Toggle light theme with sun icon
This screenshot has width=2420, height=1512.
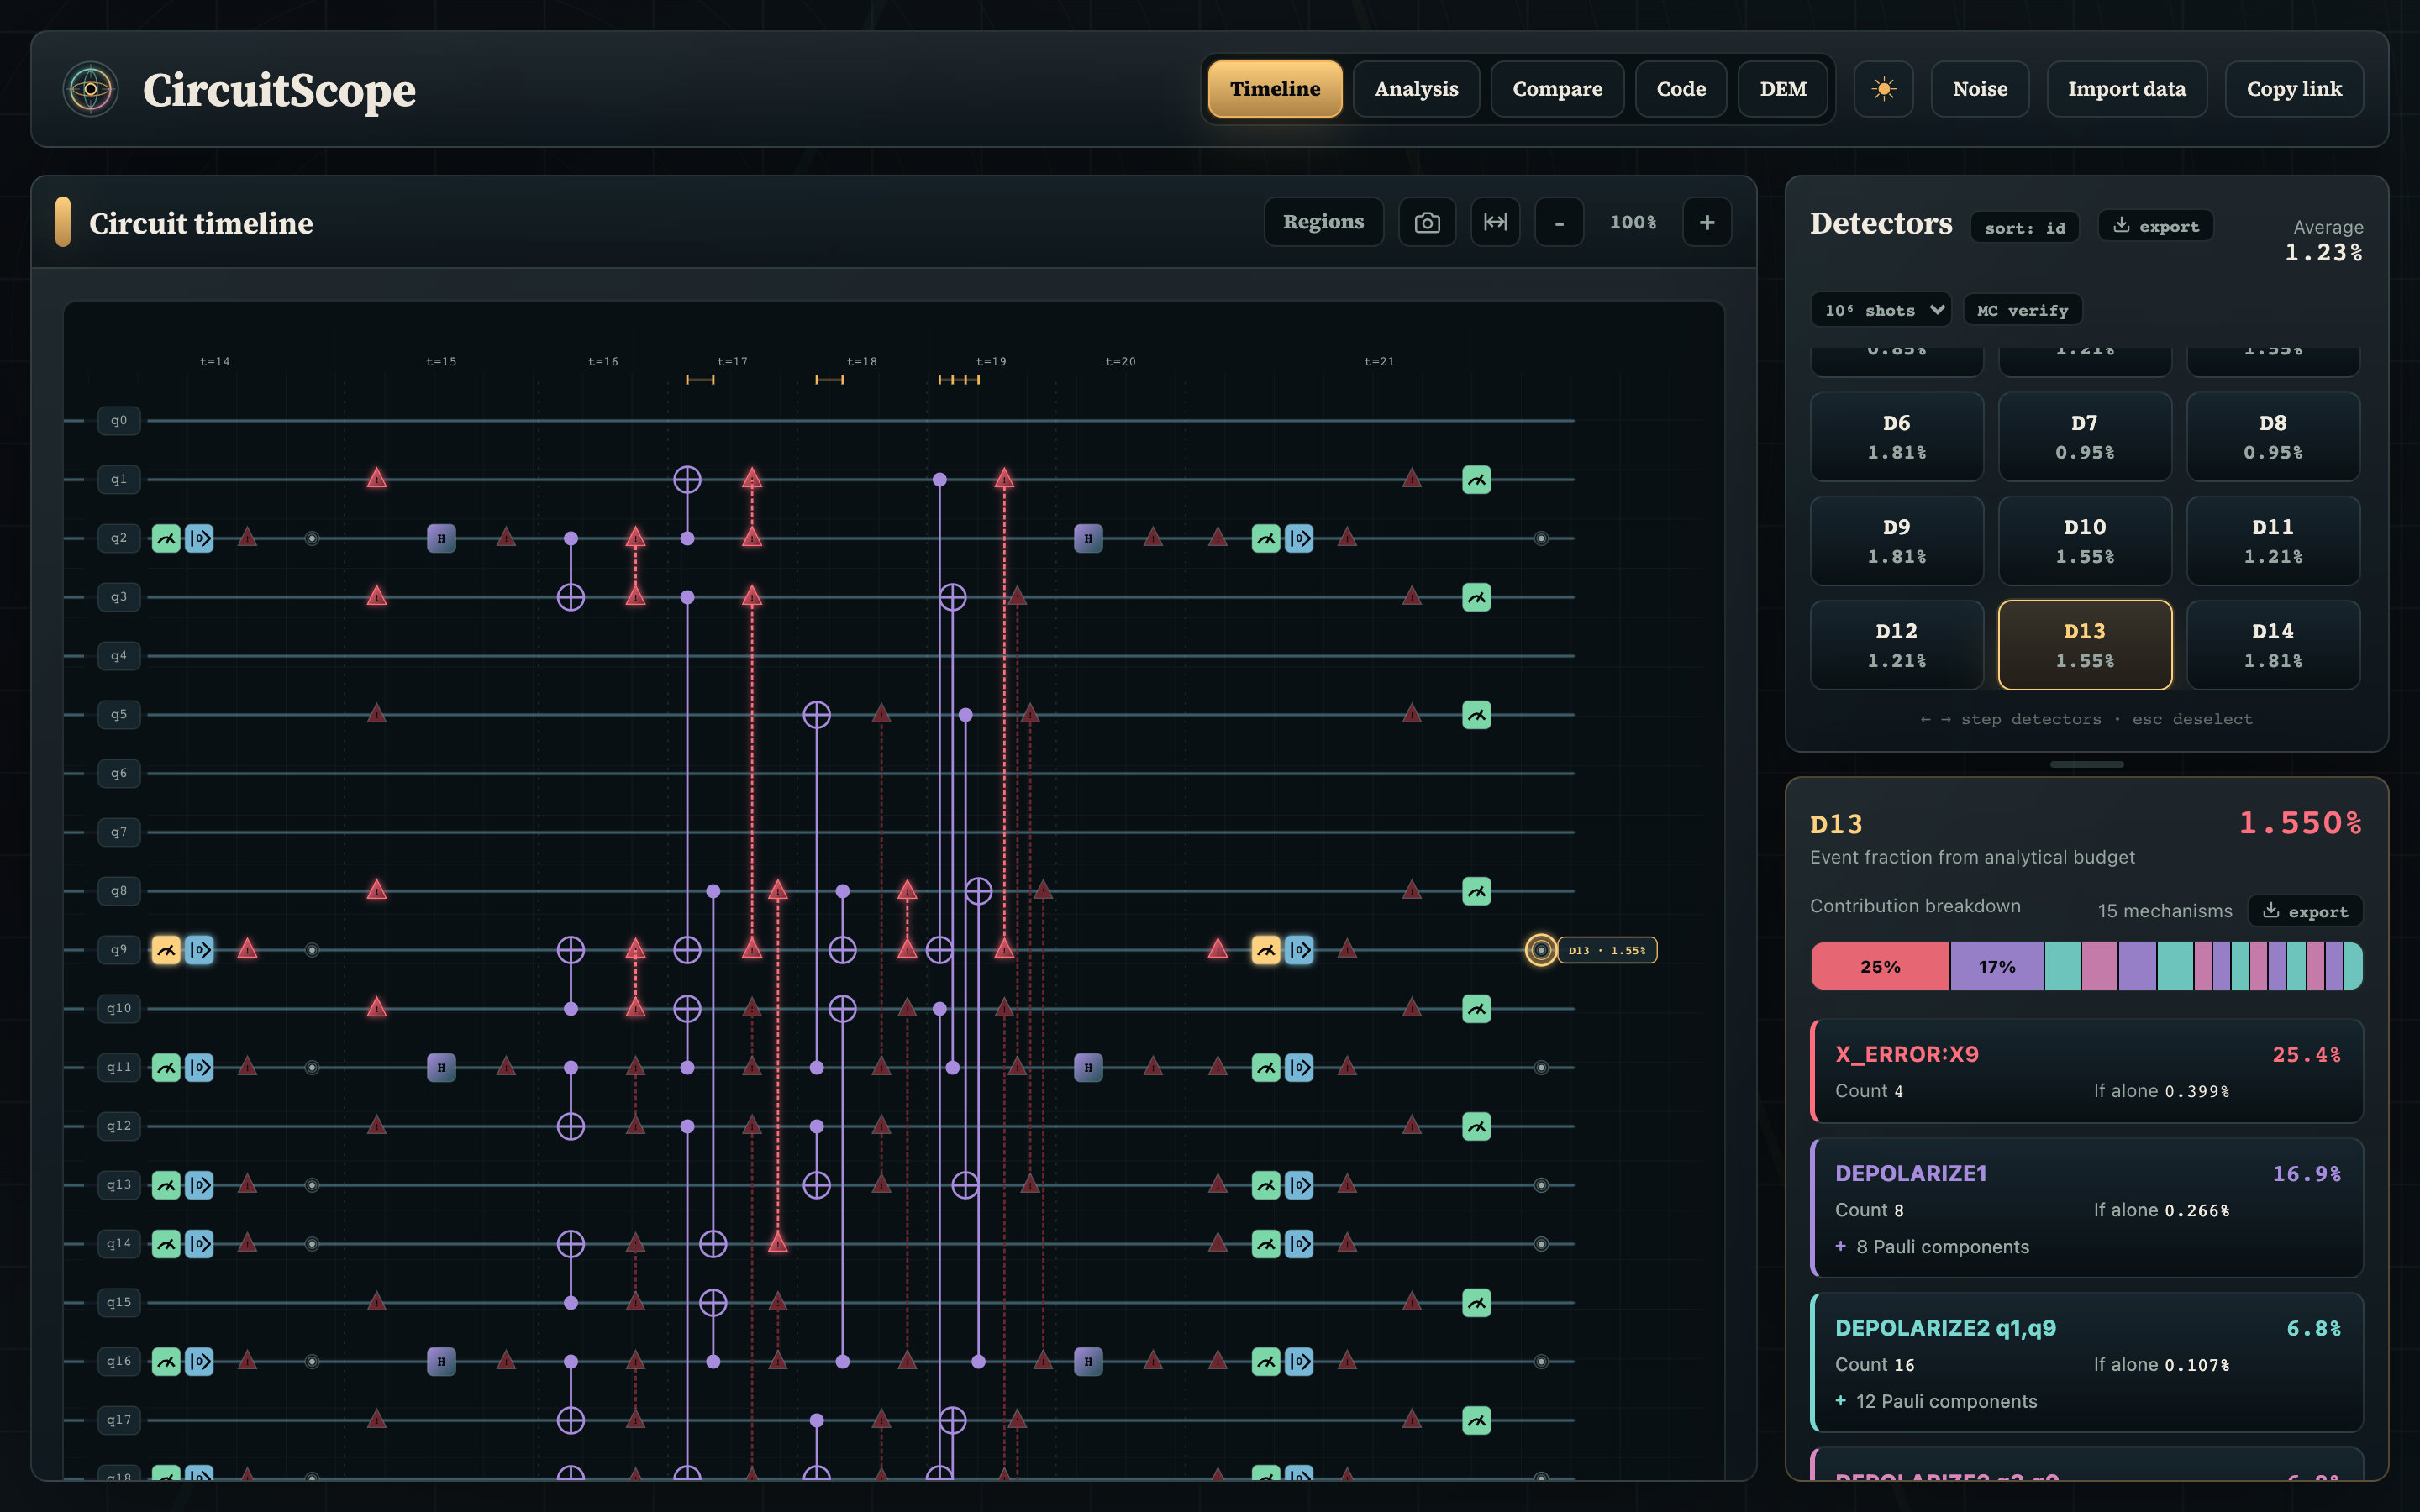[x=1883, y=89]
